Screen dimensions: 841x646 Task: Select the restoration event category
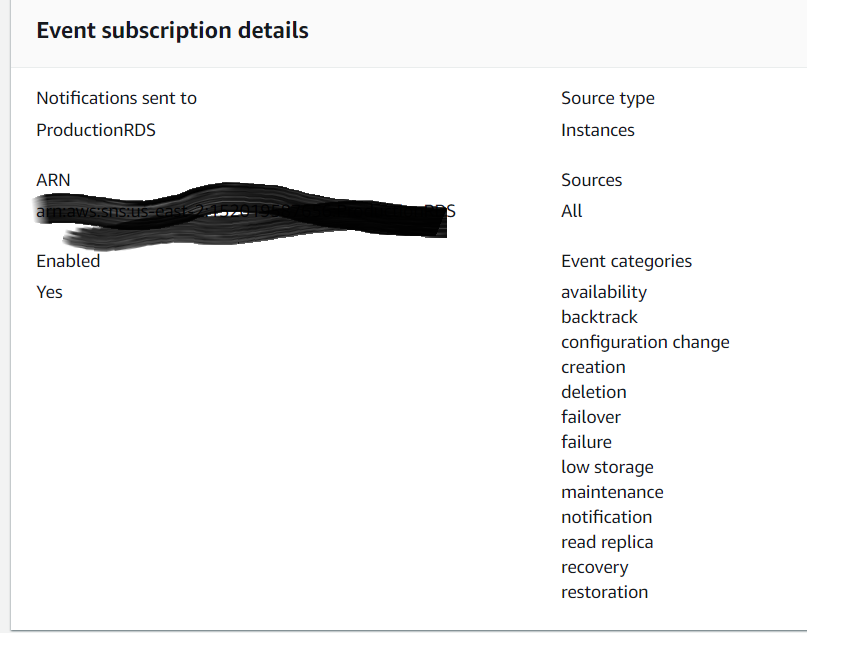[x=604, y=592]
